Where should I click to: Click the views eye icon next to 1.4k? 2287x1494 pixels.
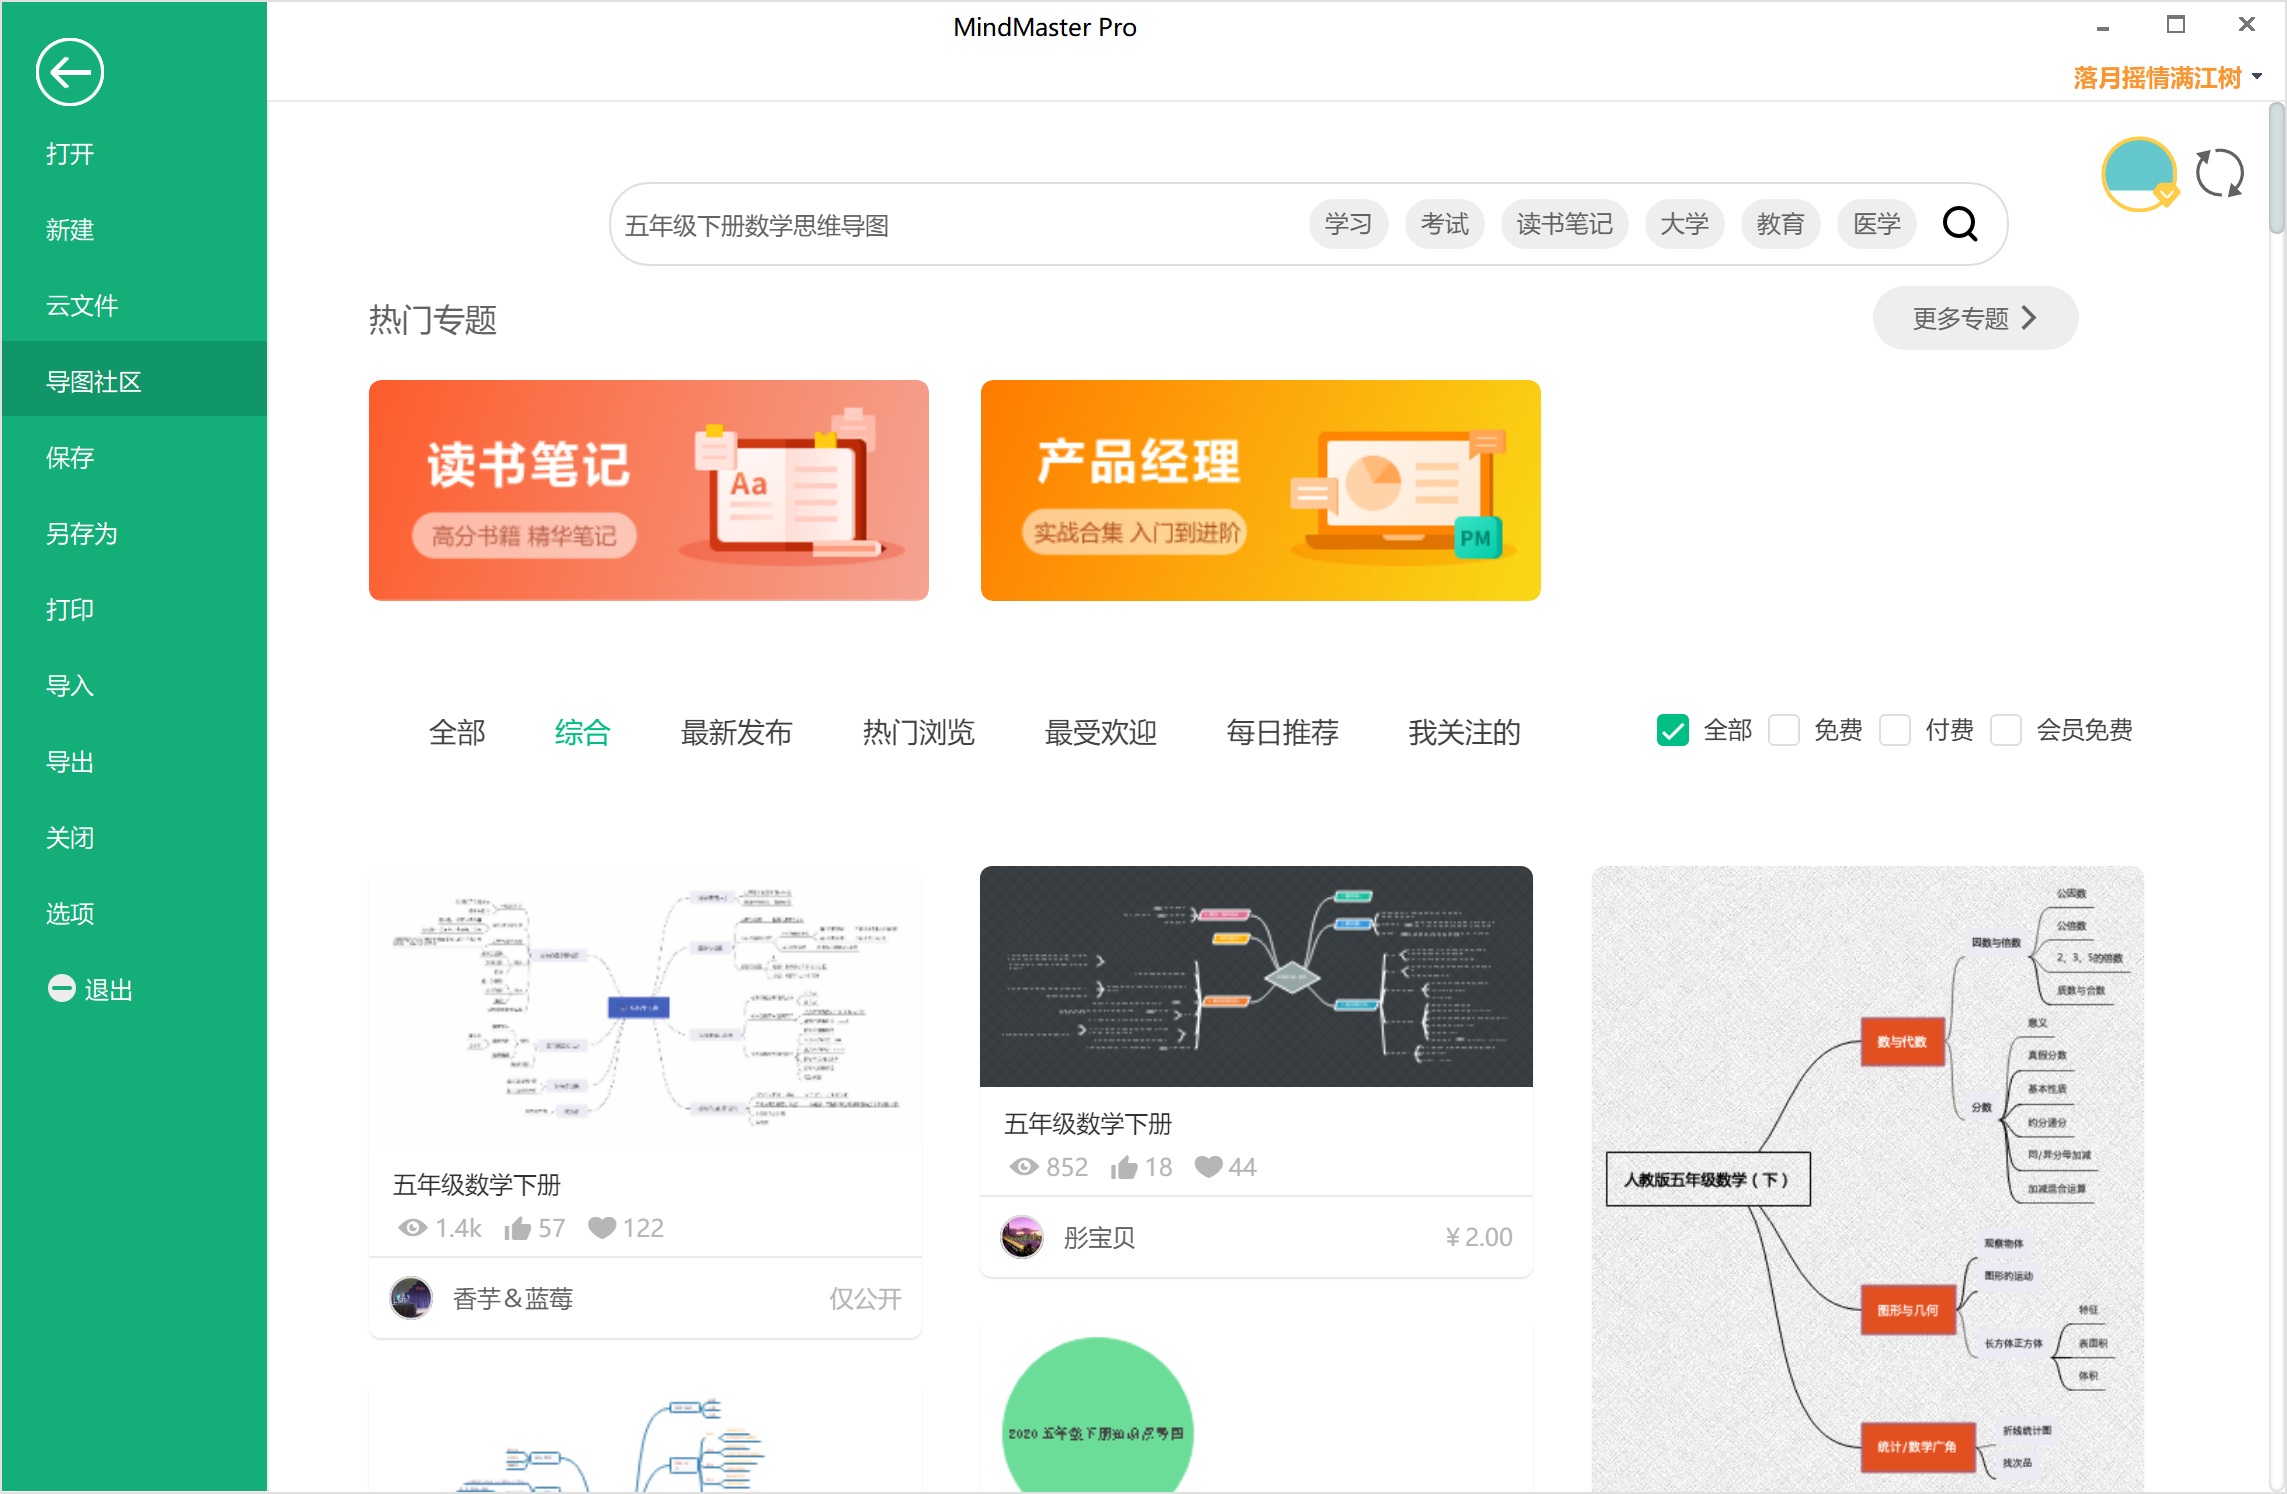(x=412, y=1228)
